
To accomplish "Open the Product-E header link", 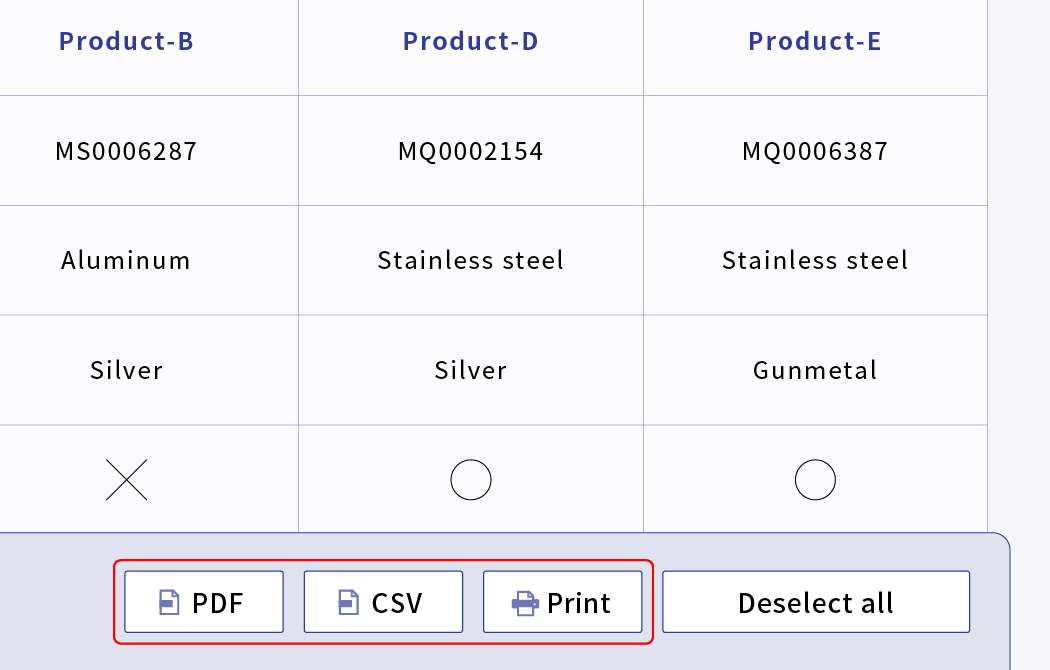I will click(815, 41).
